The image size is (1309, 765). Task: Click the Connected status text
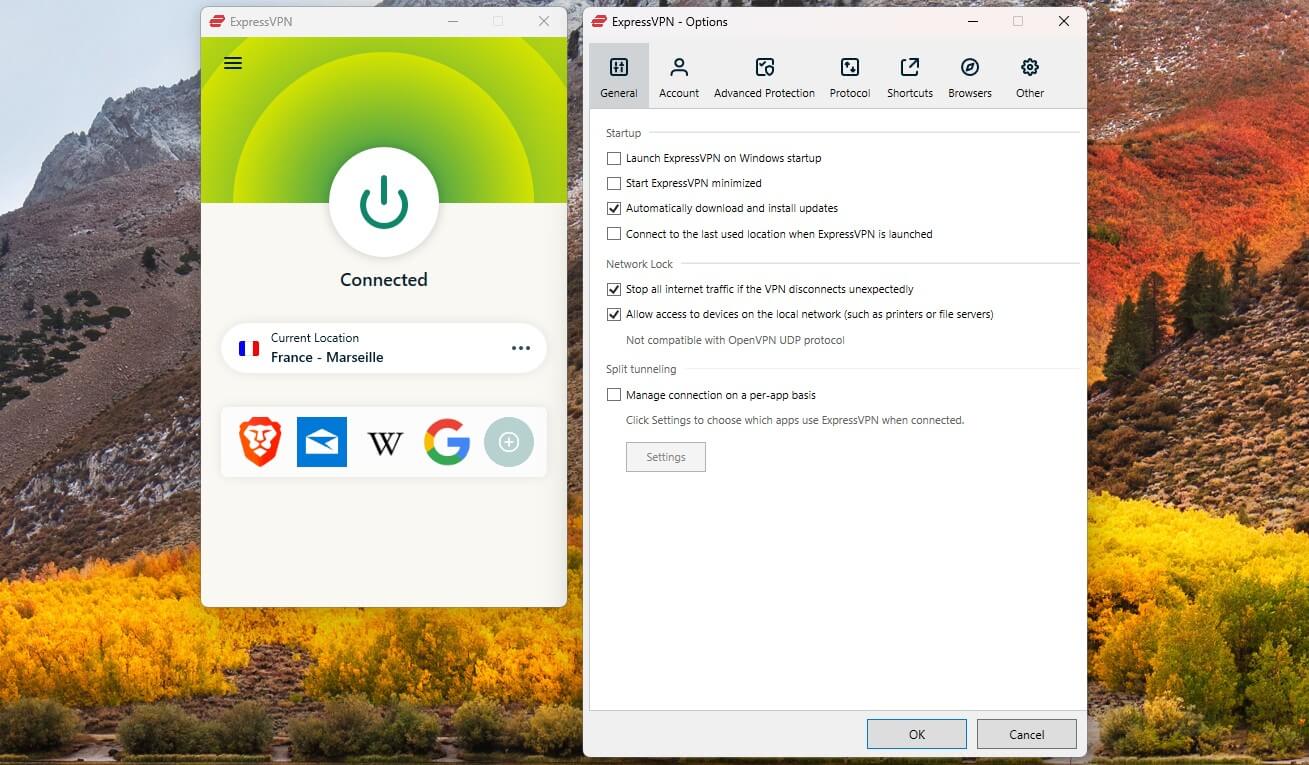pos(384,280)
